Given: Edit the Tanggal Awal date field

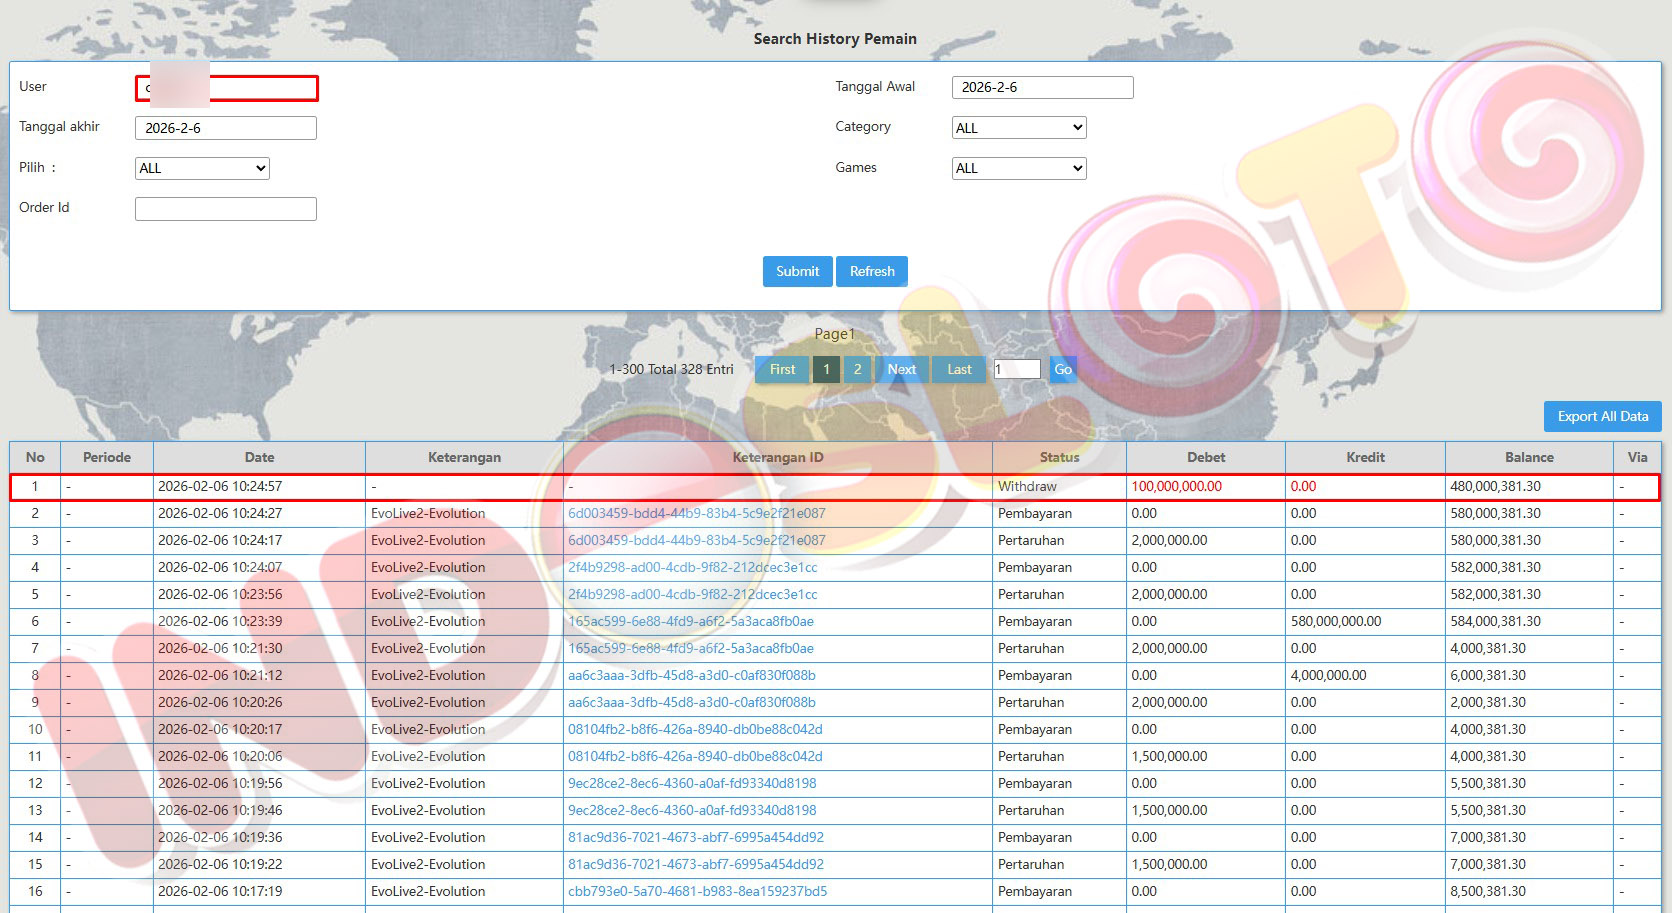Looking at the screenshot, I should point(1042,87).
